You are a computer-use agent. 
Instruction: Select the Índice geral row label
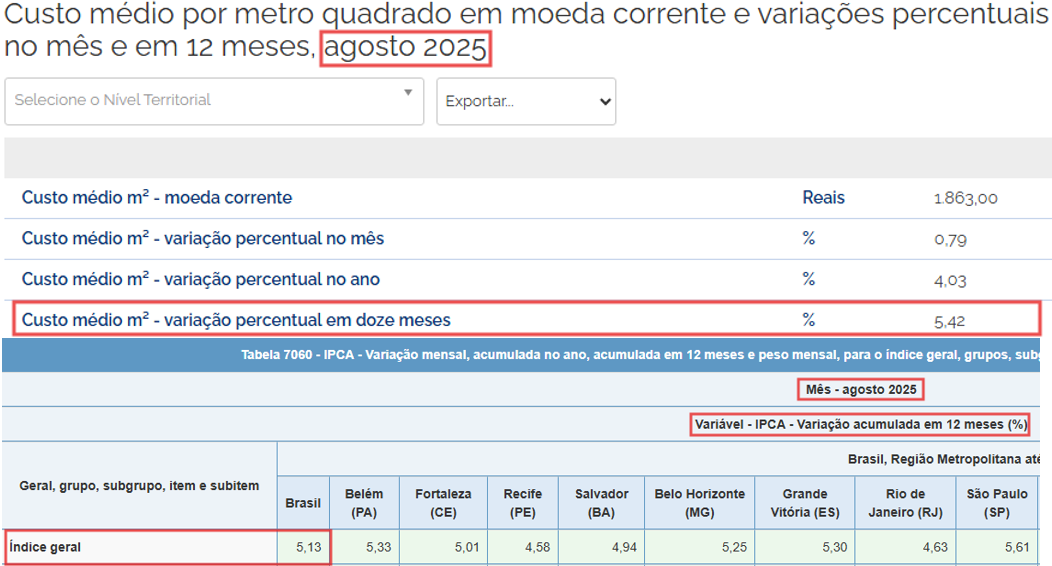pyautogui.click(x=45, y=548)
